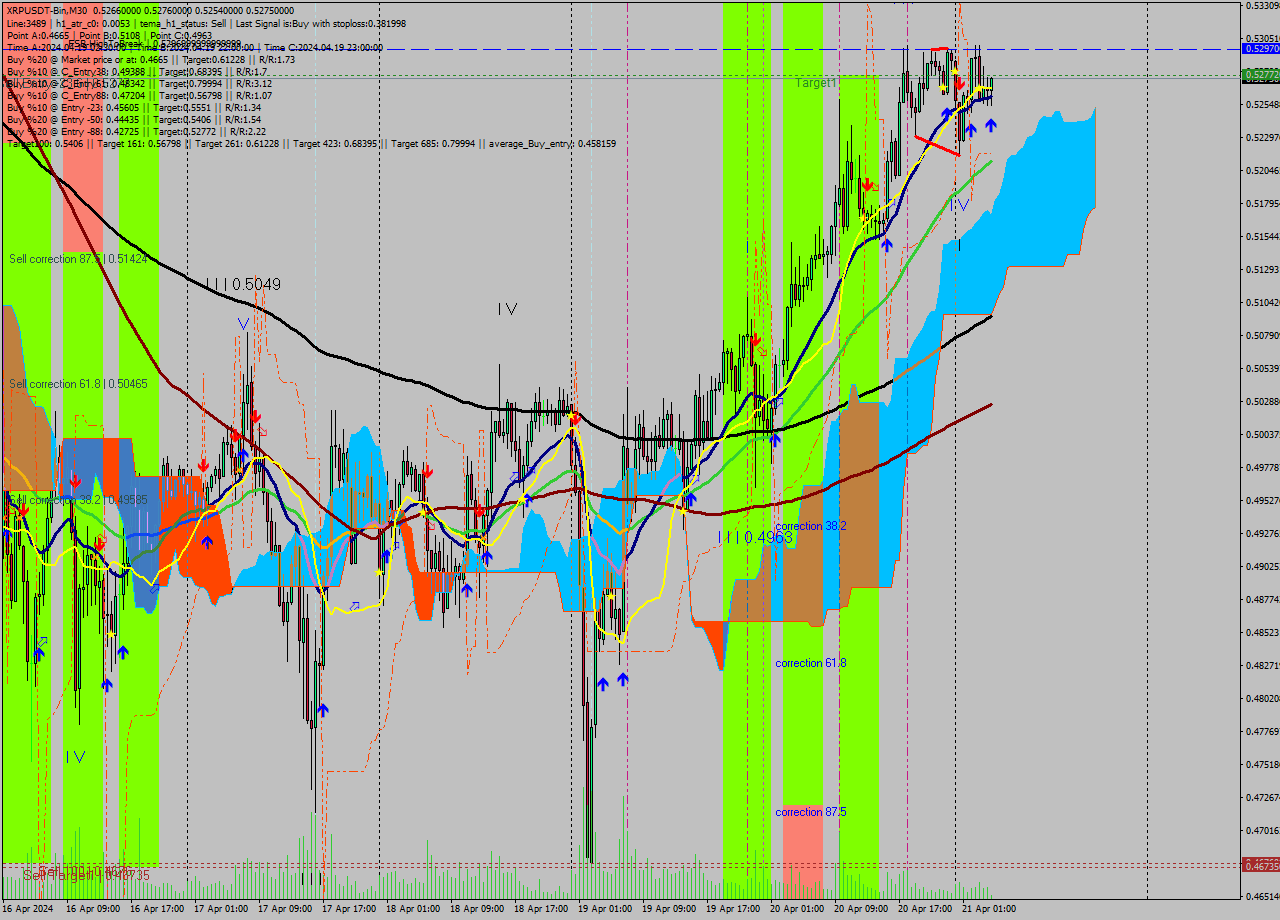Select the 'I I I 0.5049' wave label

243,285
